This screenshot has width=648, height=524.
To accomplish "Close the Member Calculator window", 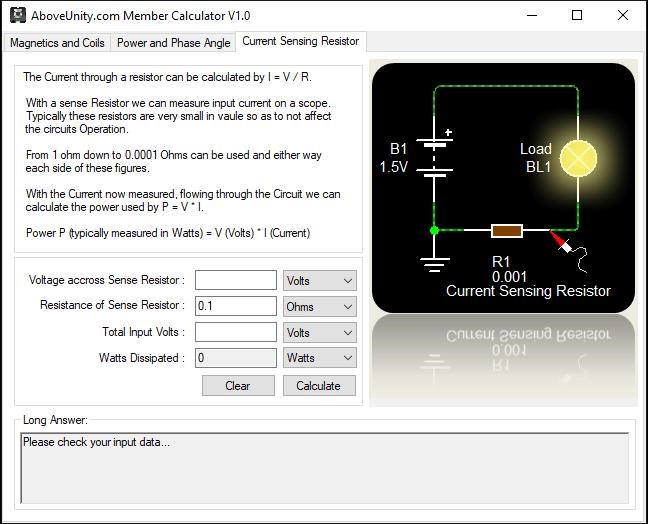I will pyautogui.click(x=623, y=16).
